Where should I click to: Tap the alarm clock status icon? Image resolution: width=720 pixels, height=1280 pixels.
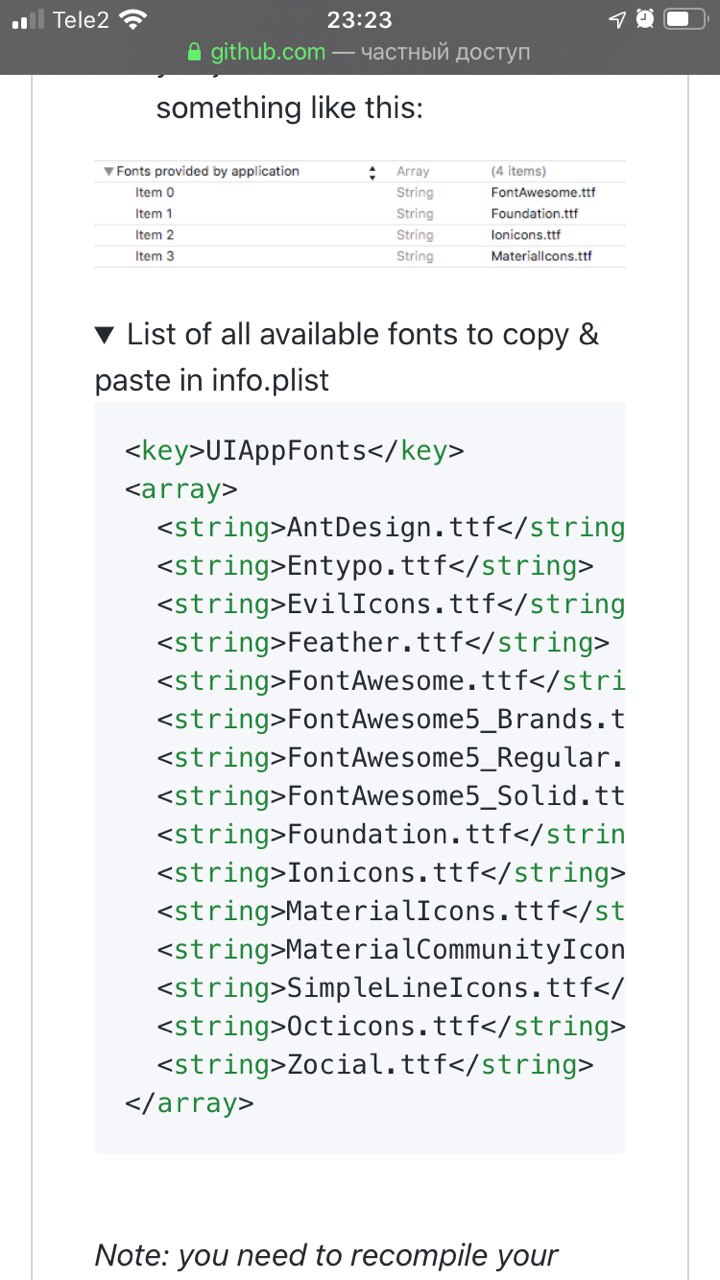click(645, 19)
